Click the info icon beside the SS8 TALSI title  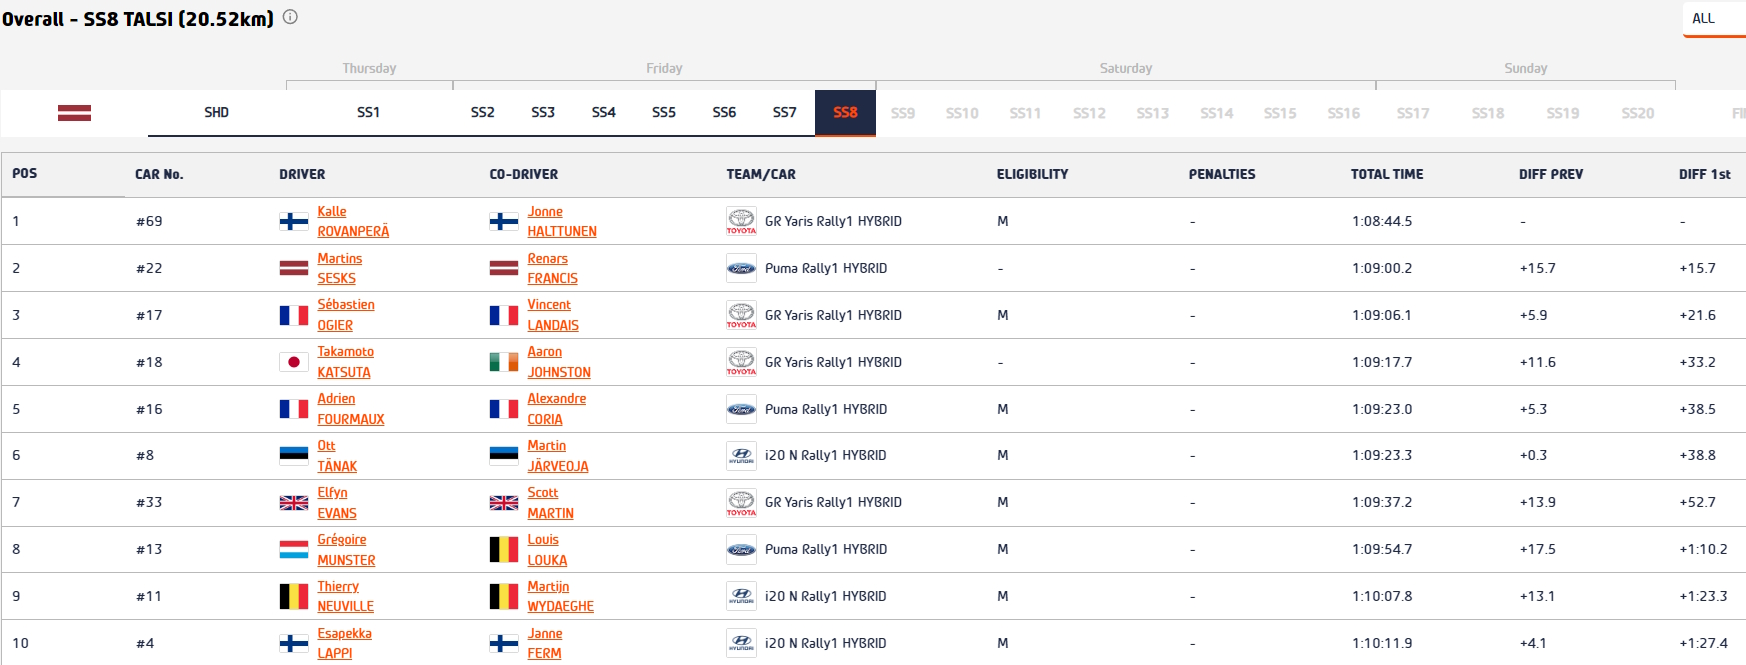[x=290, y=17]
